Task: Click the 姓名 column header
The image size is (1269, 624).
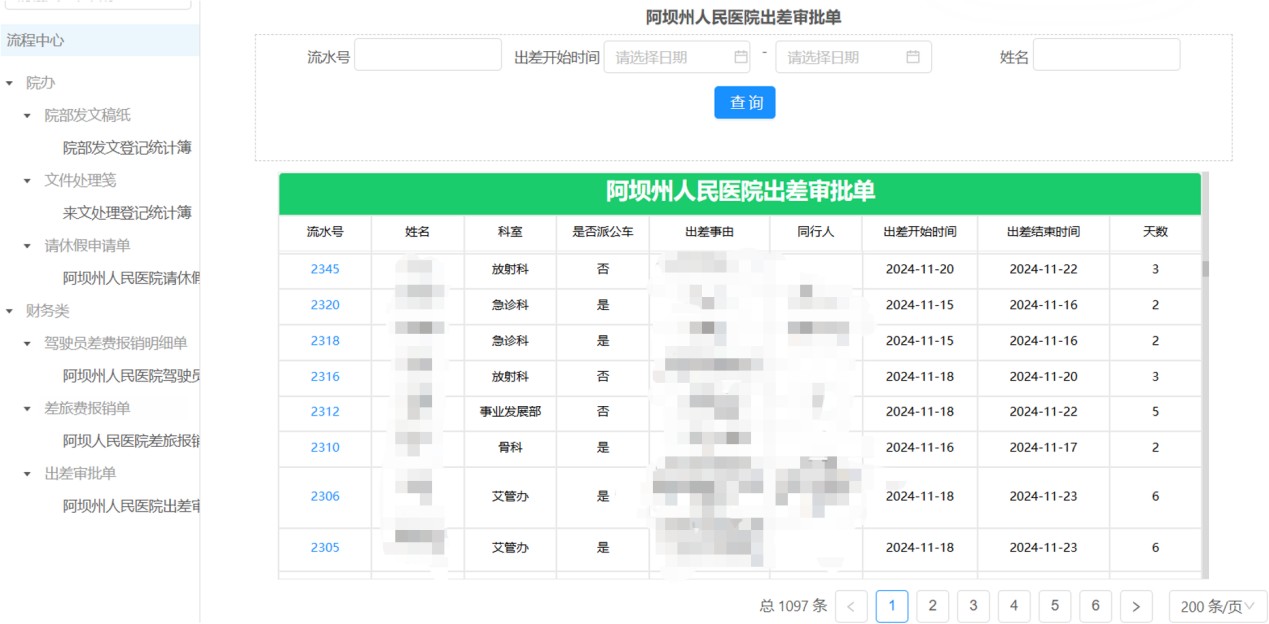Action: coord(417,232)
